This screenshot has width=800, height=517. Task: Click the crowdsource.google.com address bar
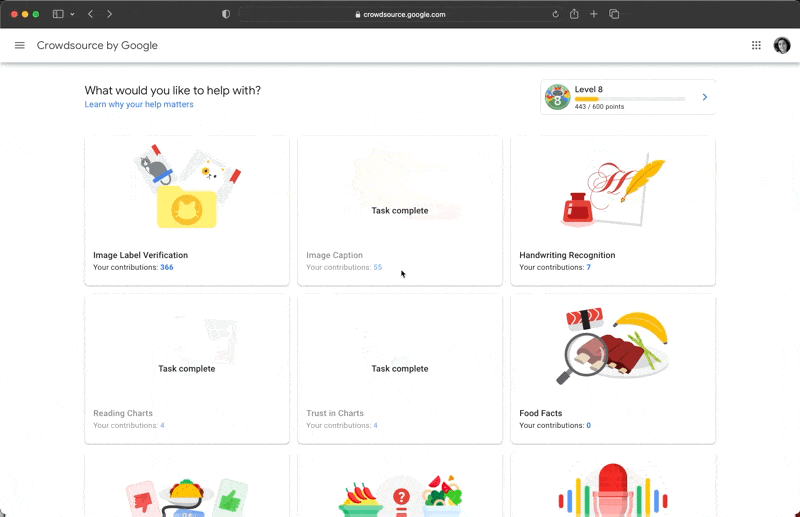[399, 14]
